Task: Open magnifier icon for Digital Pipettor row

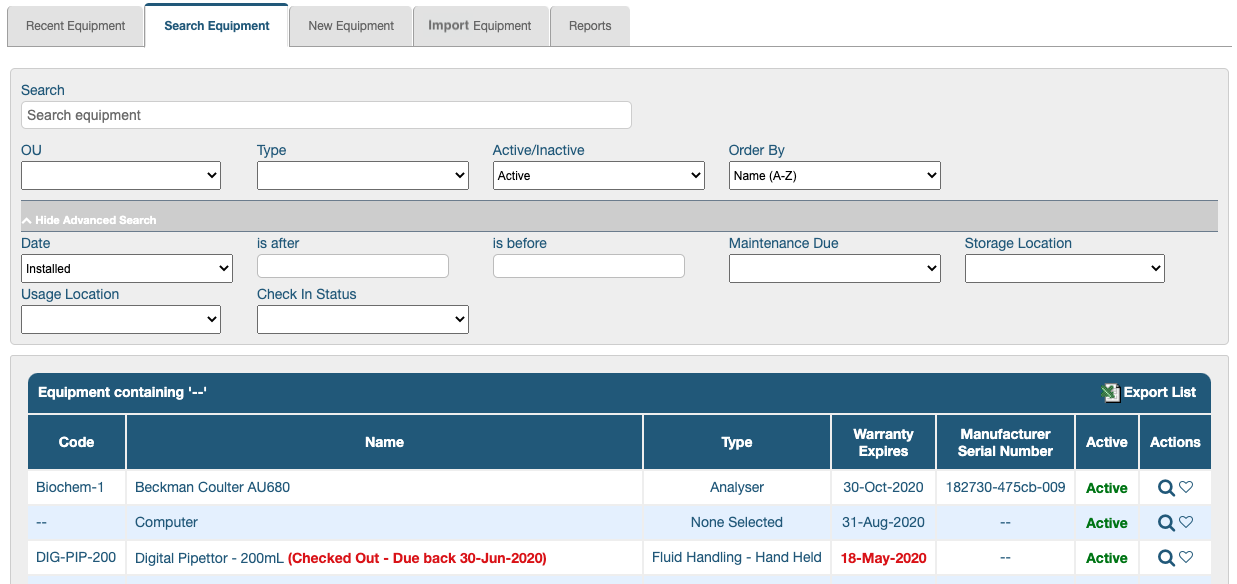Action: coord(1166,558)
